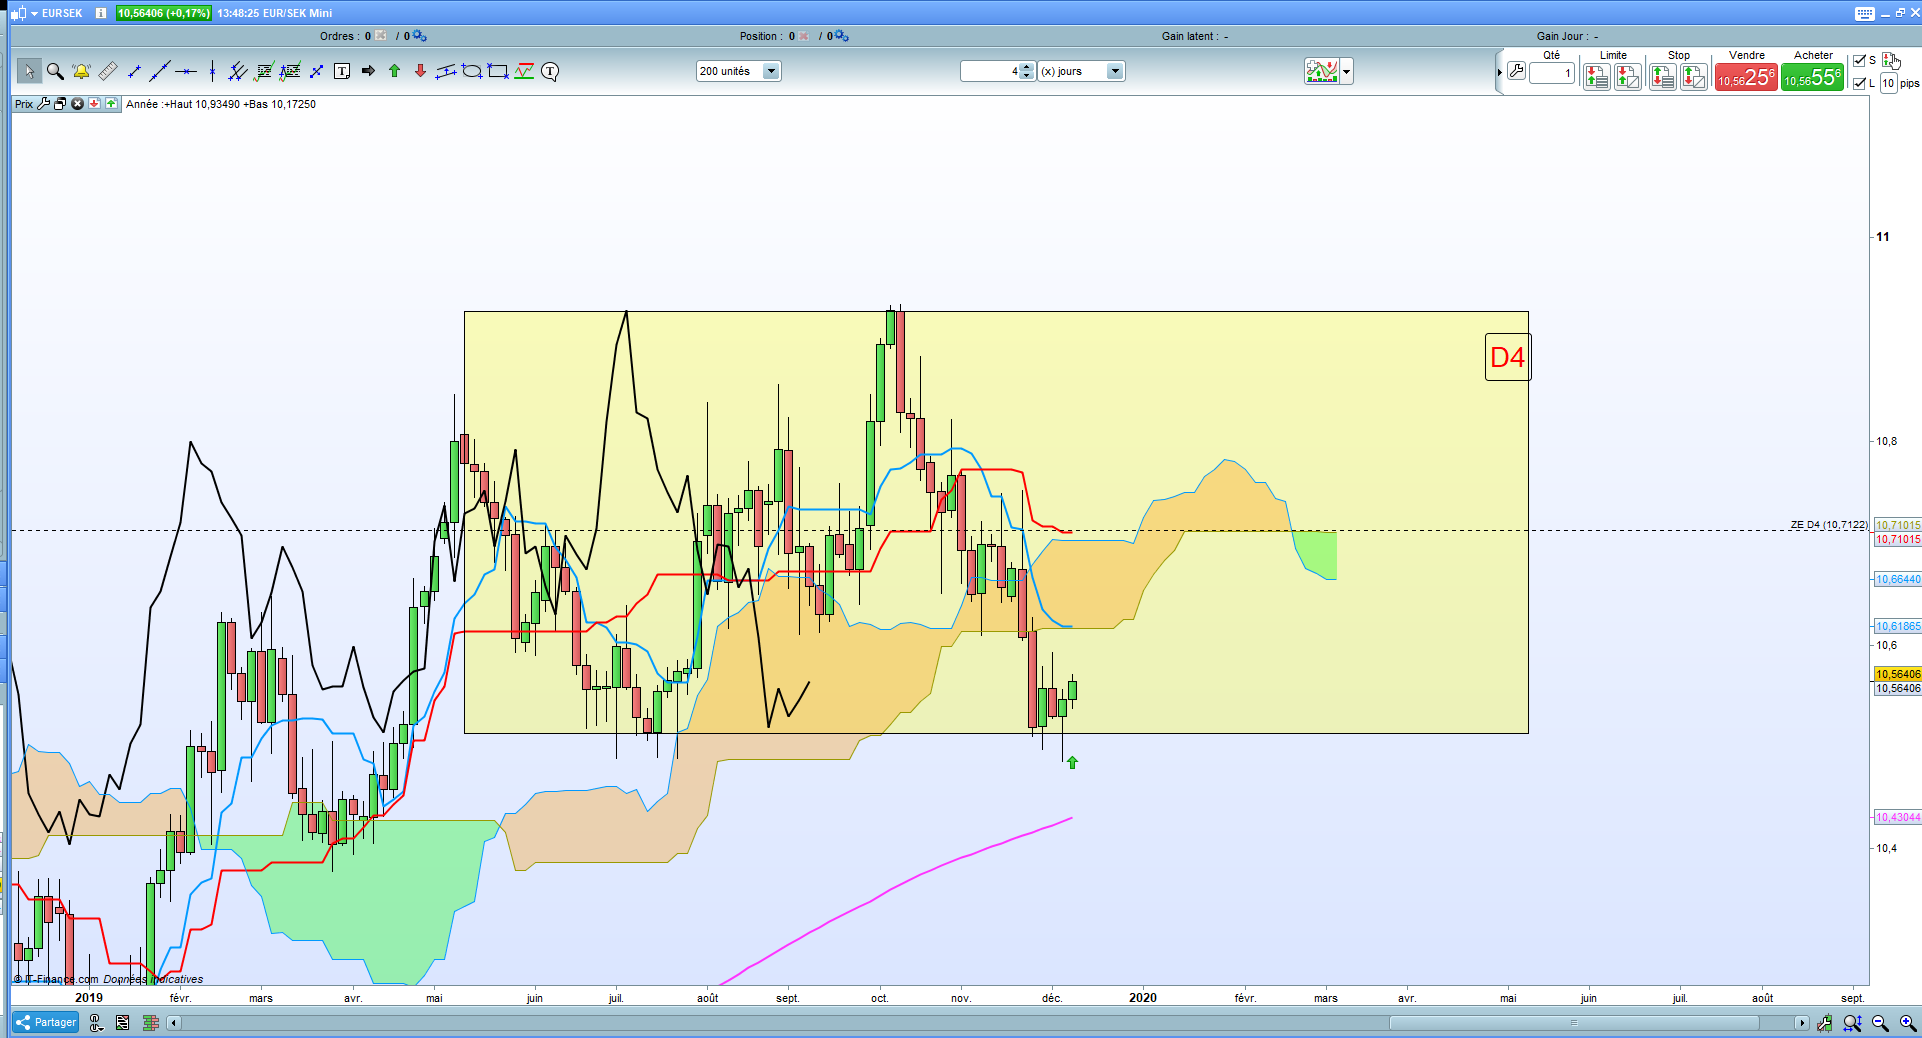Click the scrollbar right arrow
1922x1038 pixels.
(1801, 1023)
